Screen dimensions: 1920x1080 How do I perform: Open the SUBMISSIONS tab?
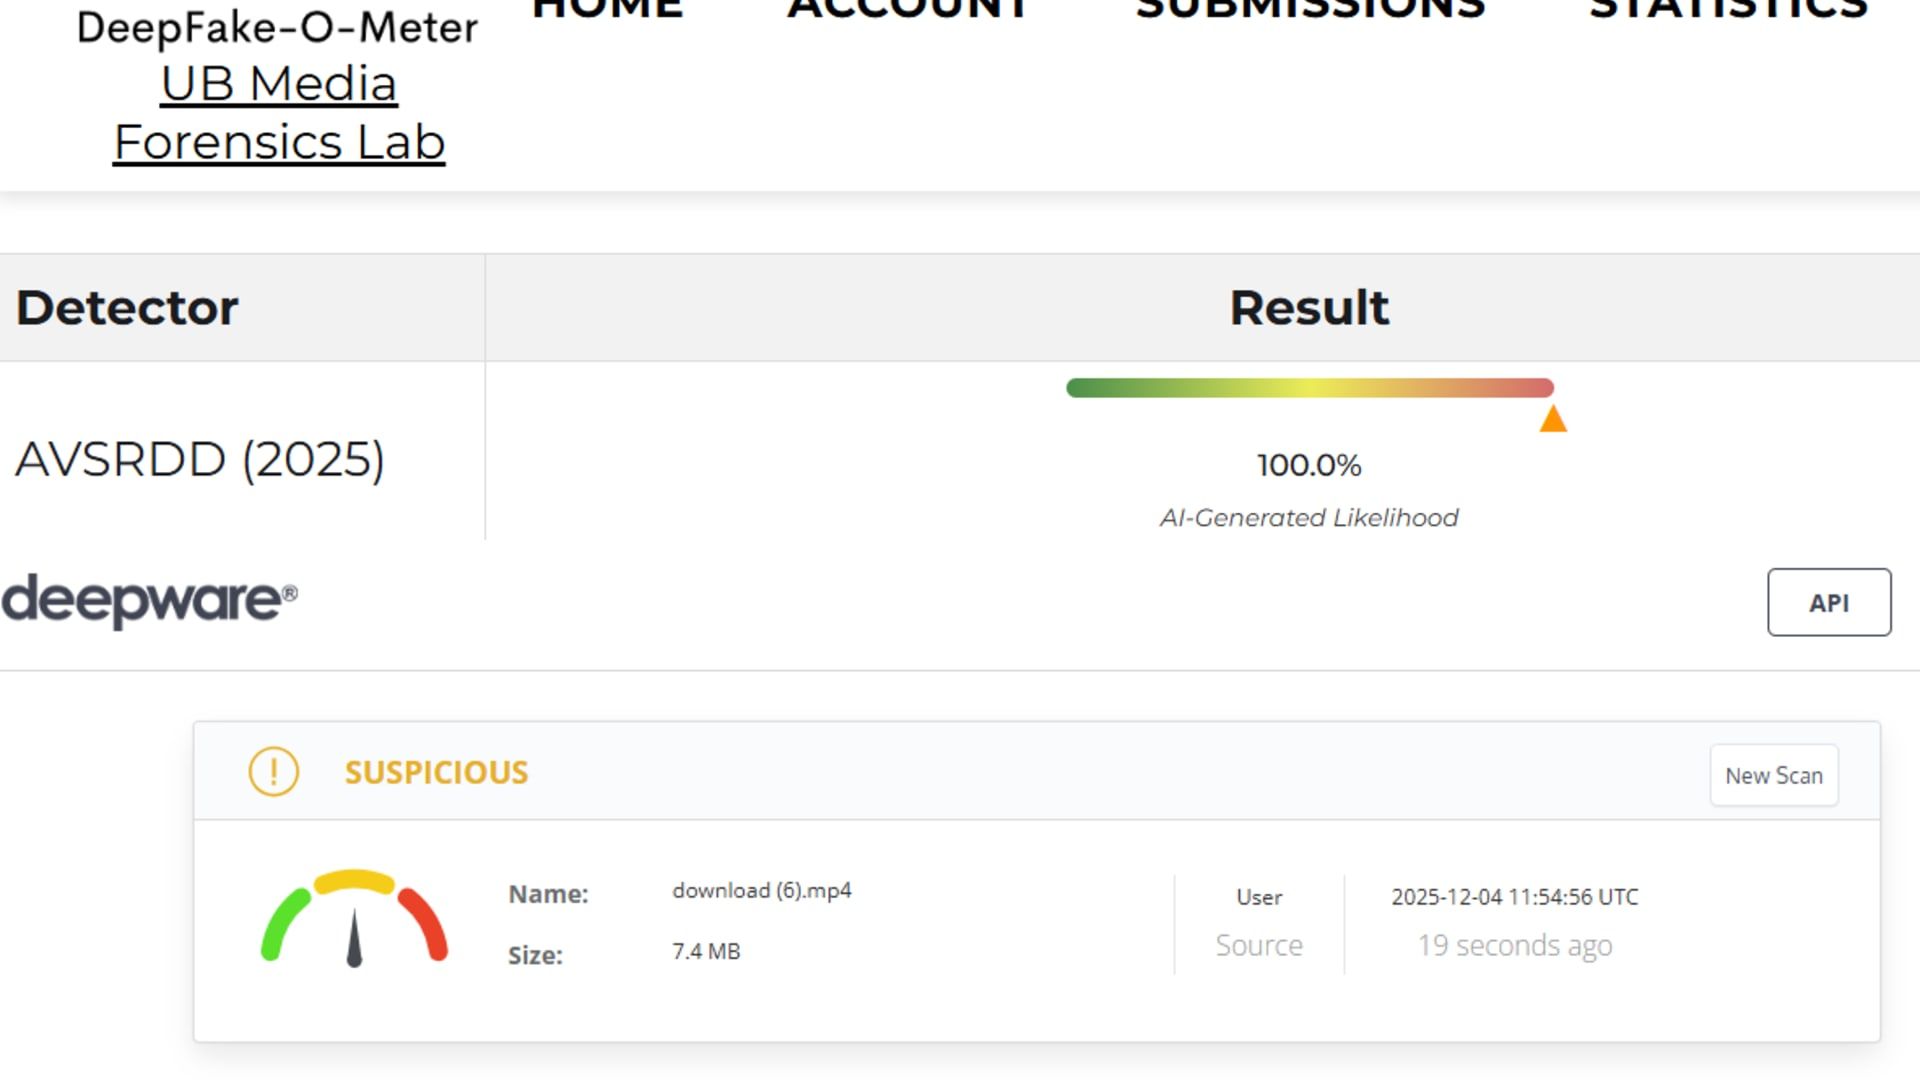(1310, 8)
